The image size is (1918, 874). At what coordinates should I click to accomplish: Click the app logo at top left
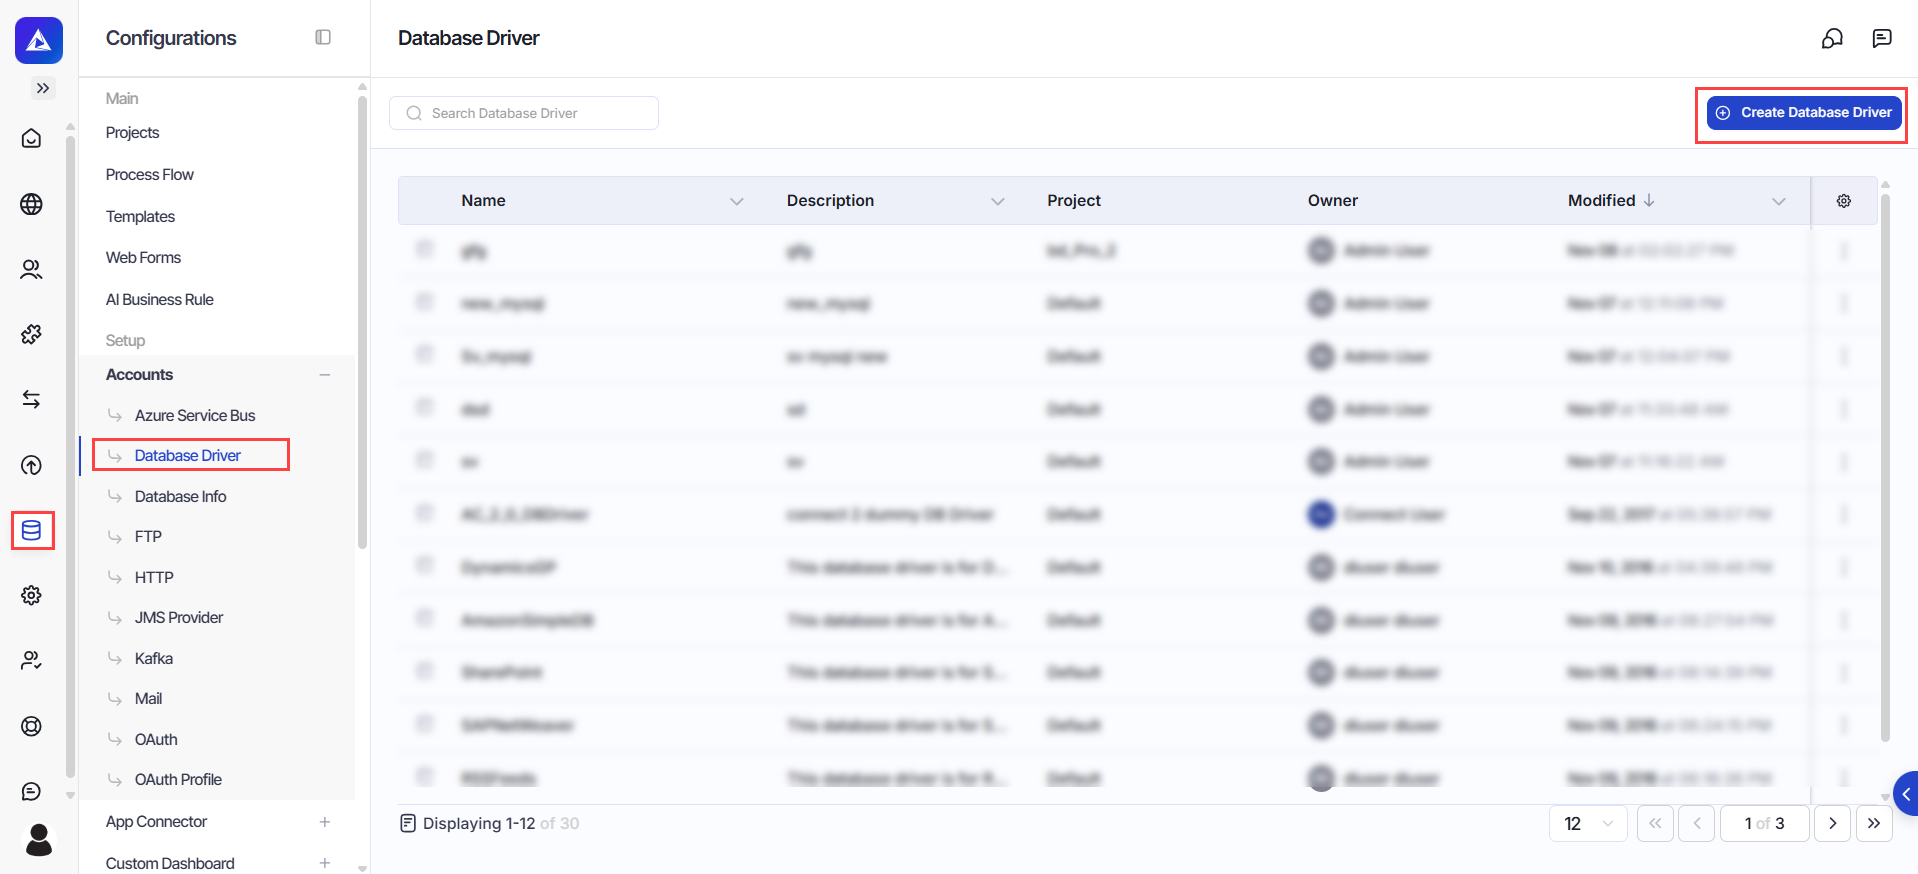click(39, 40)
